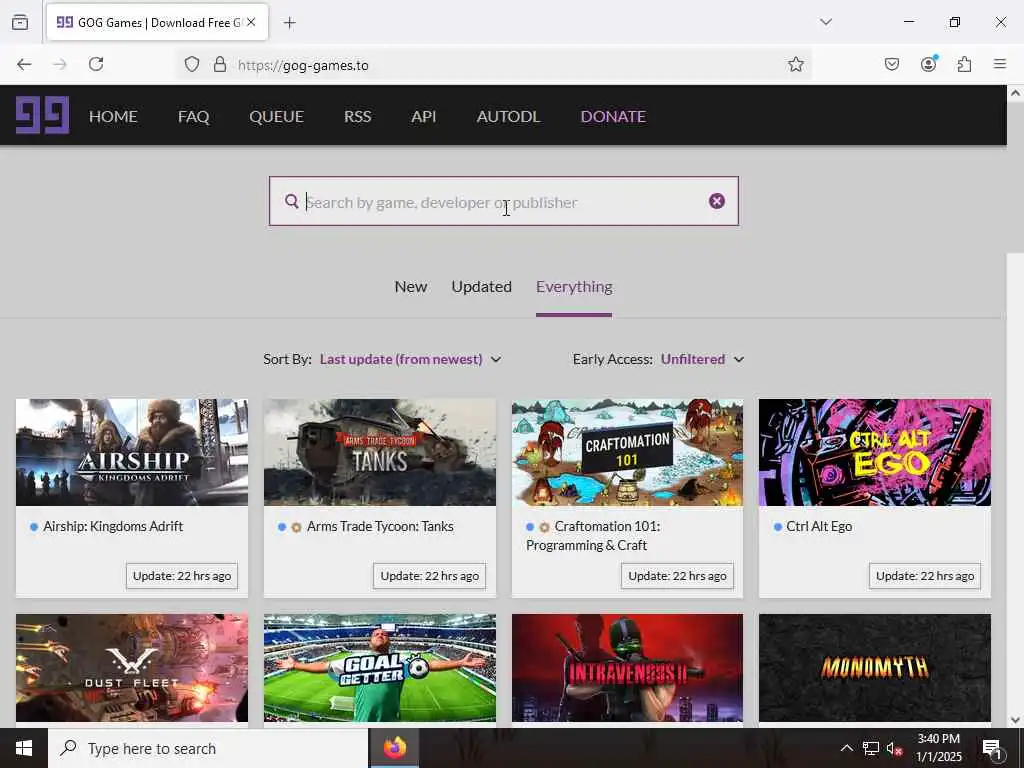Click the magnifier icon in search box
This screenshot has height=768, width=1024.
(x=291, y=201)
